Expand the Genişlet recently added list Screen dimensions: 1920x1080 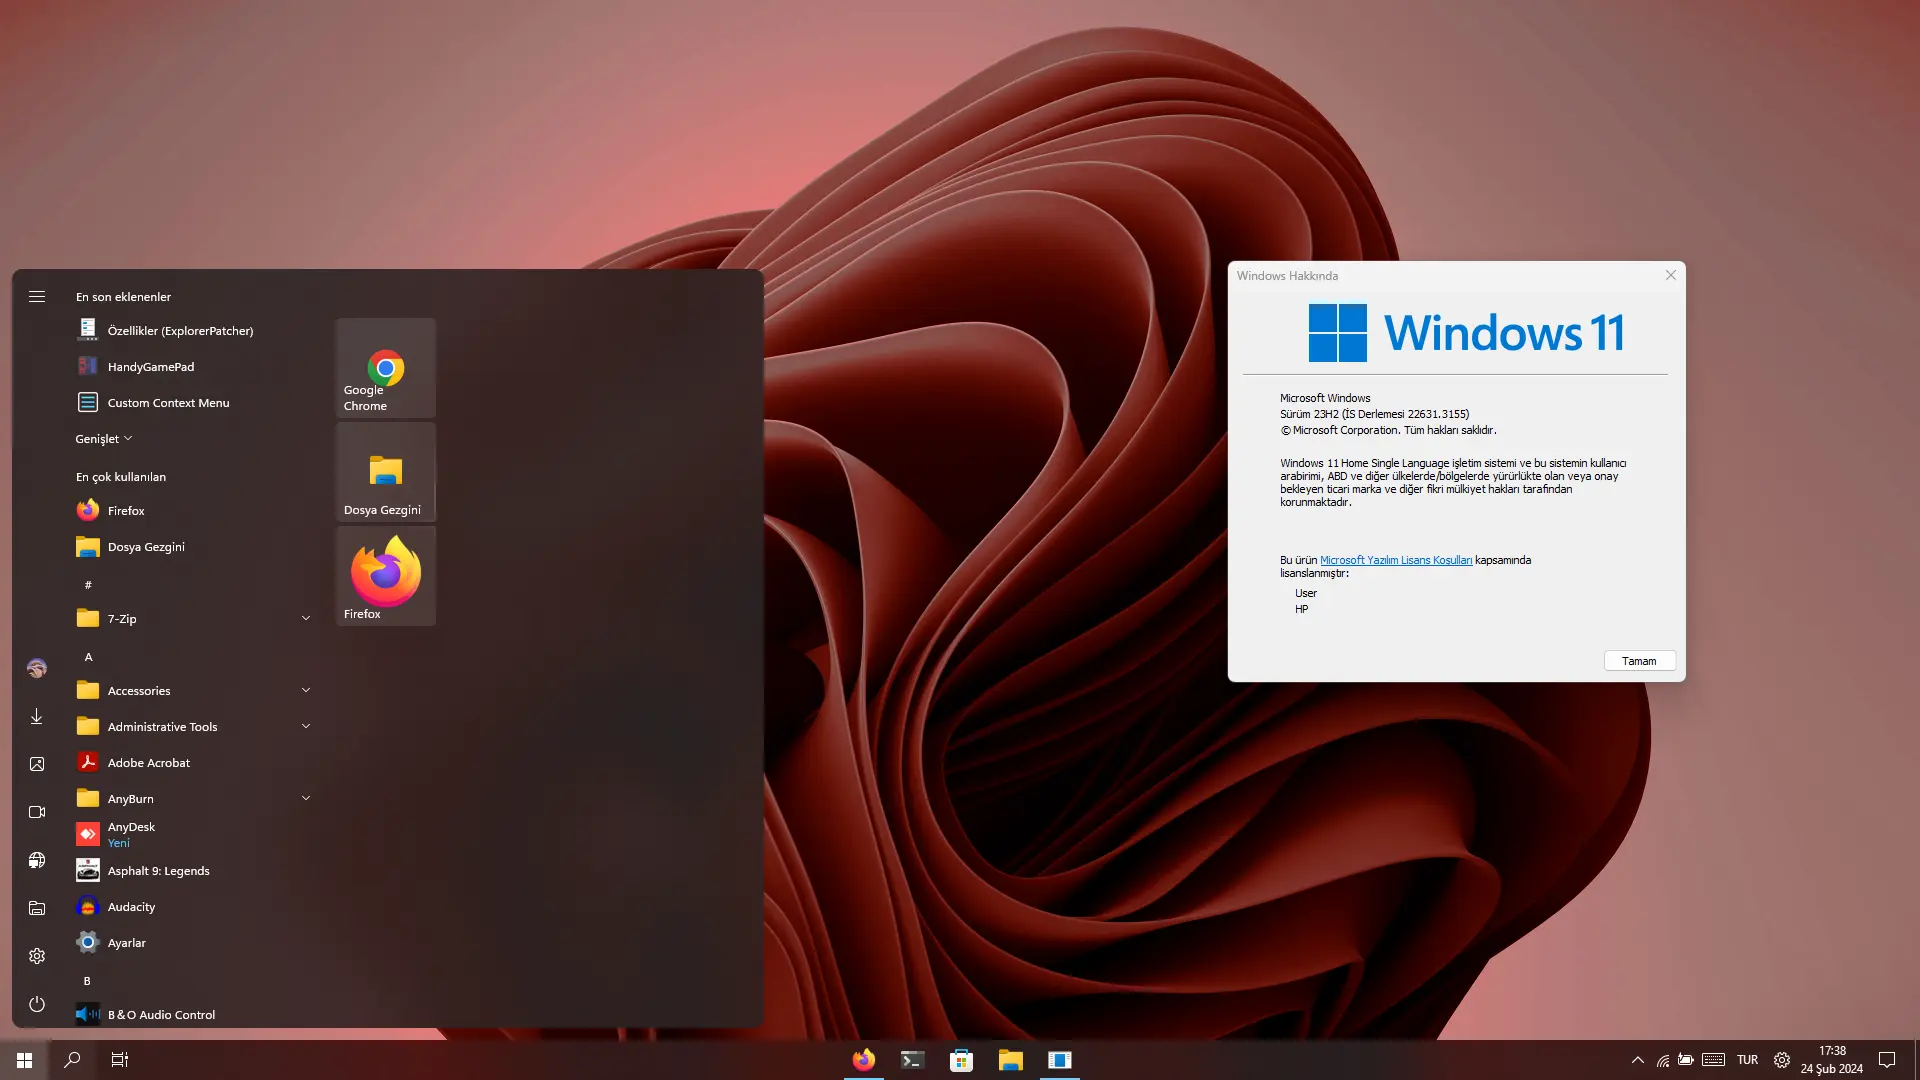[x=104, y=439]
